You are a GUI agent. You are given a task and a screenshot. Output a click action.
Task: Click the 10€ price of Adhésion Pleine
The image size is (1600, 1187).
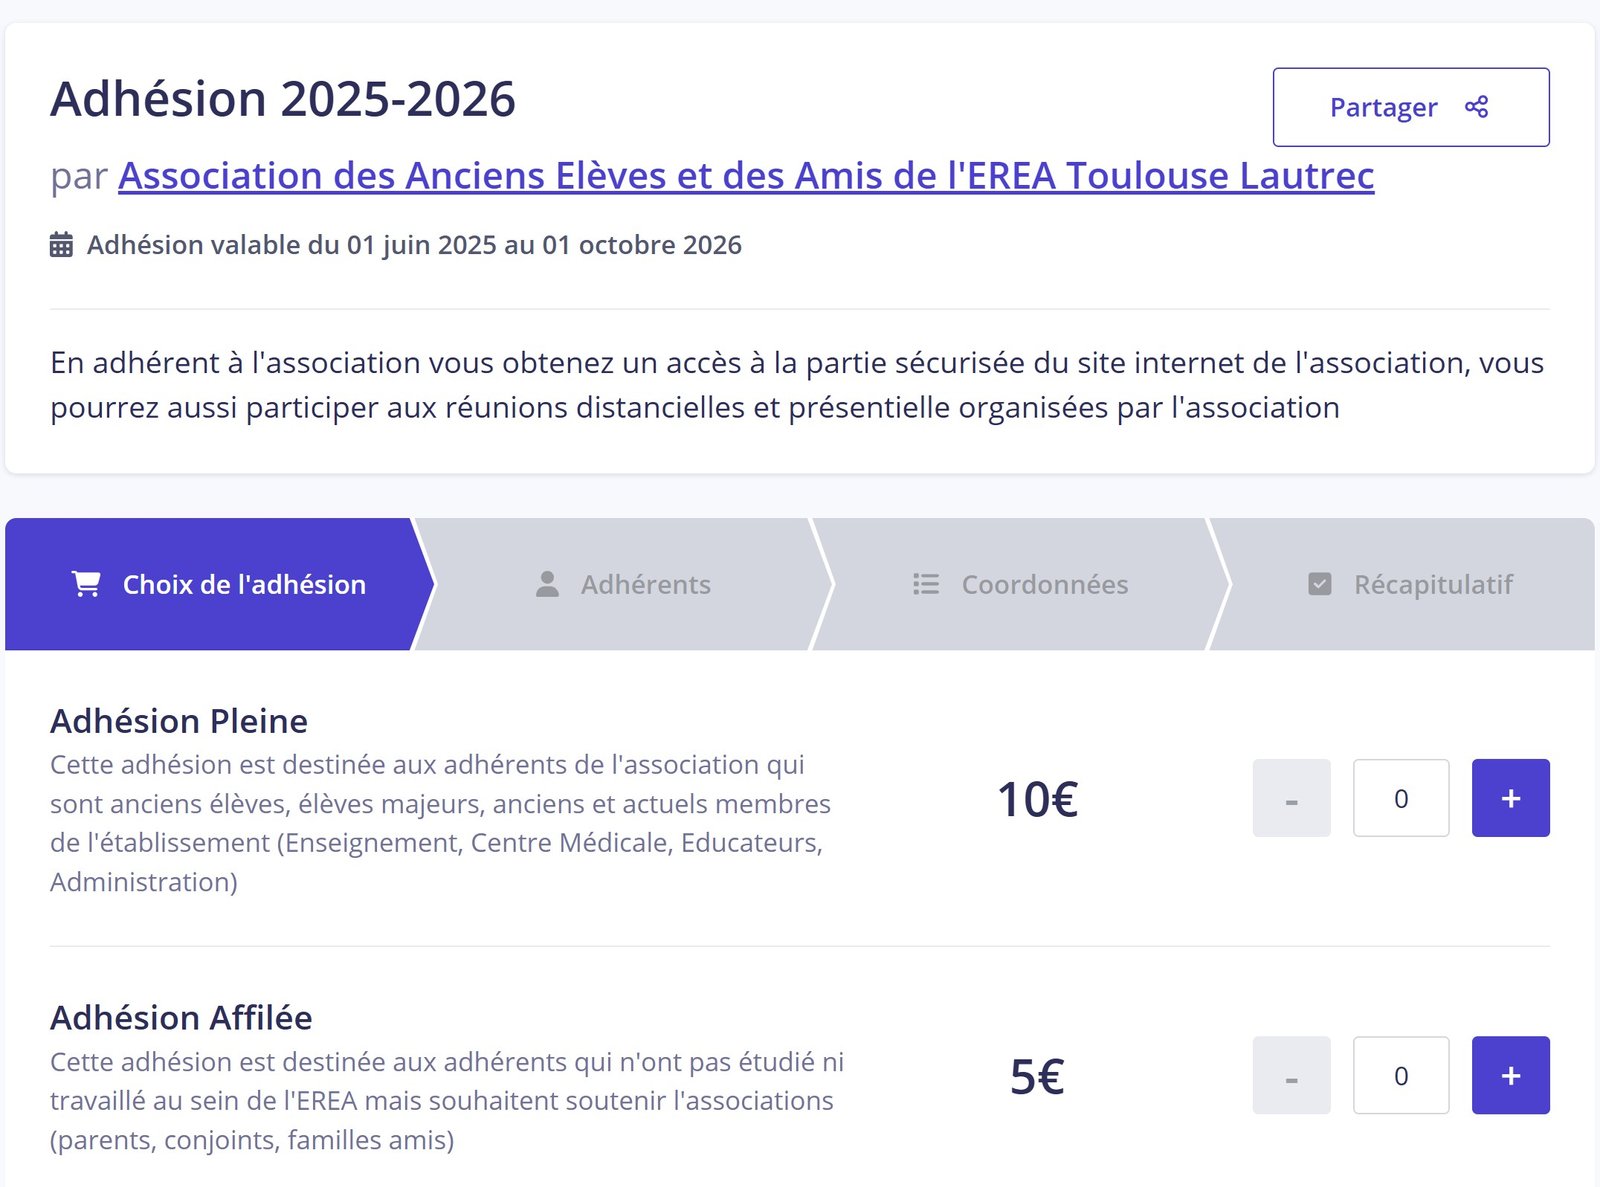pos(1037,800)
